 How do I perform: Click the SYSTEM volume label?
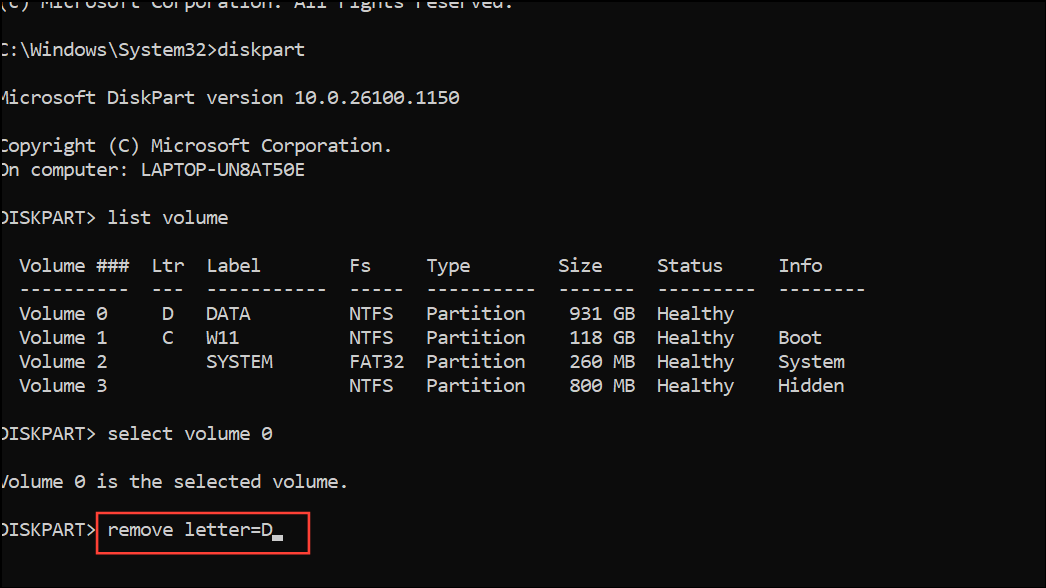(239, 362)
